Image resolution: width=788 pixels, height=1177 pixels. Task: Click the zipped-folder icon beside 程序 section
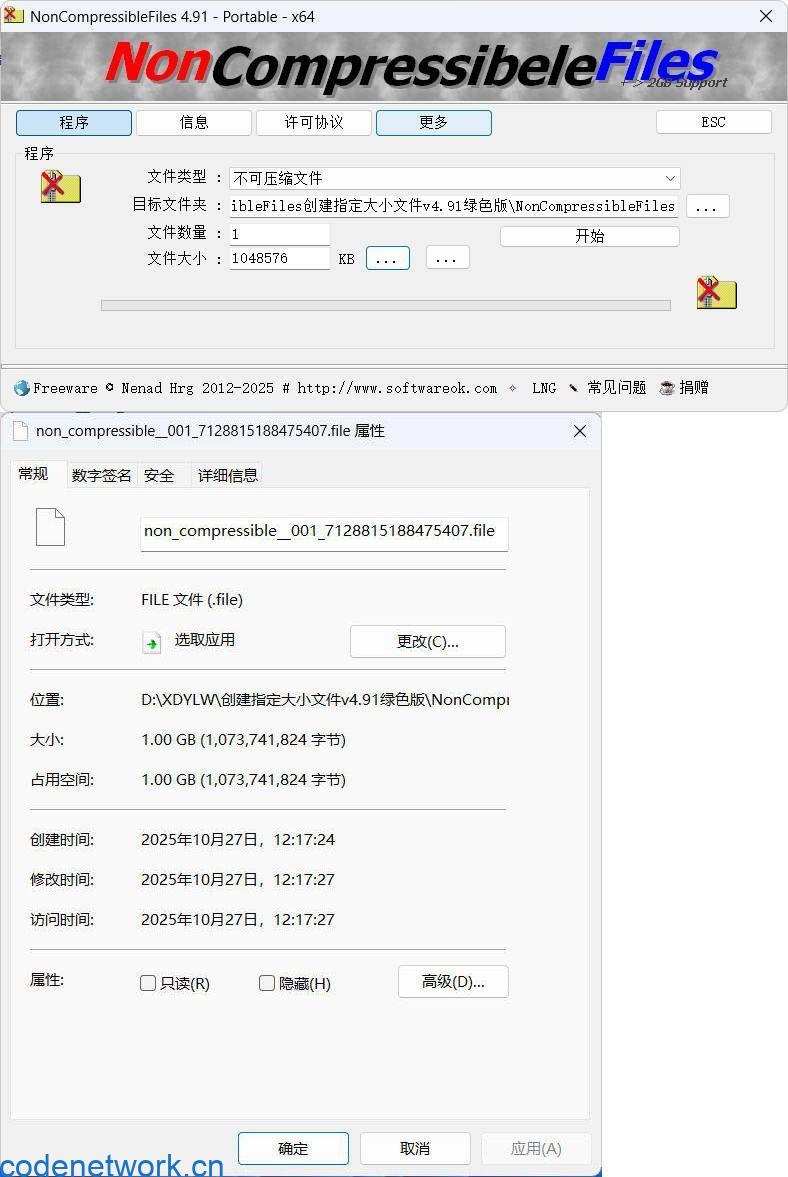pos(60,187)
